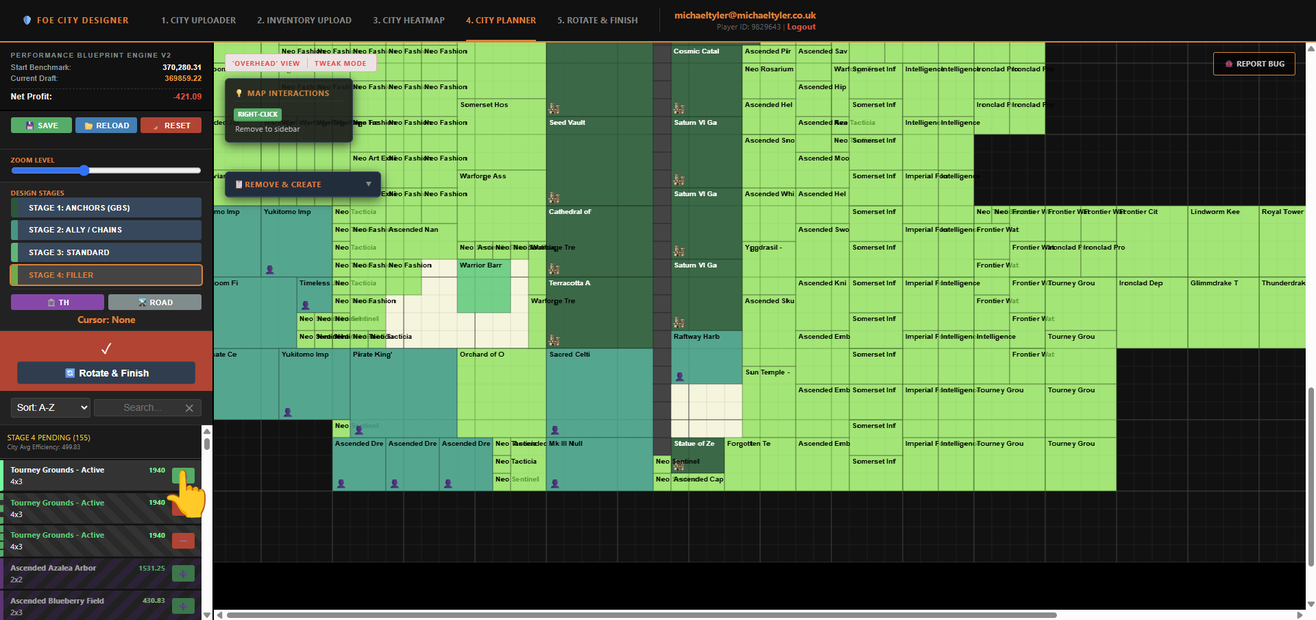Screen dimensions: 1316x620
Task: Add Ascended Azalea Arbor with its plus button
Action: pos(183,573)
